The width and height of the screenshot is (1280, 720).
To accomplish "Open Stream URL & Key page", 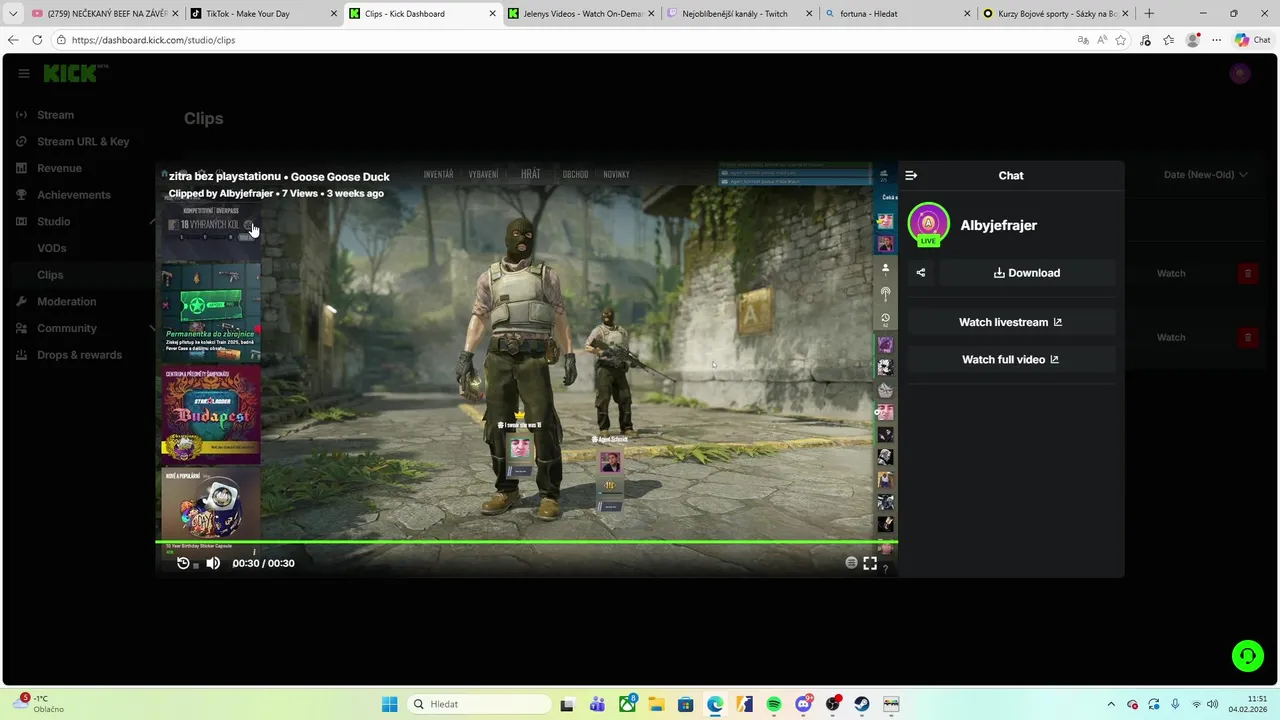I will point(83,141).
